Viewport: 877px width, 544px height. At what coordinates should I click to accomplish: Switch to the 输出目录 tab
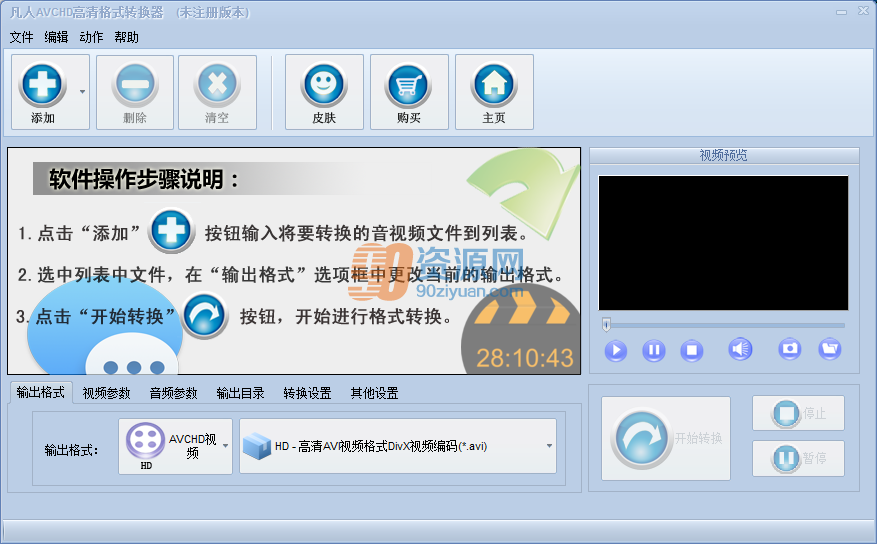tap(241, 394)
